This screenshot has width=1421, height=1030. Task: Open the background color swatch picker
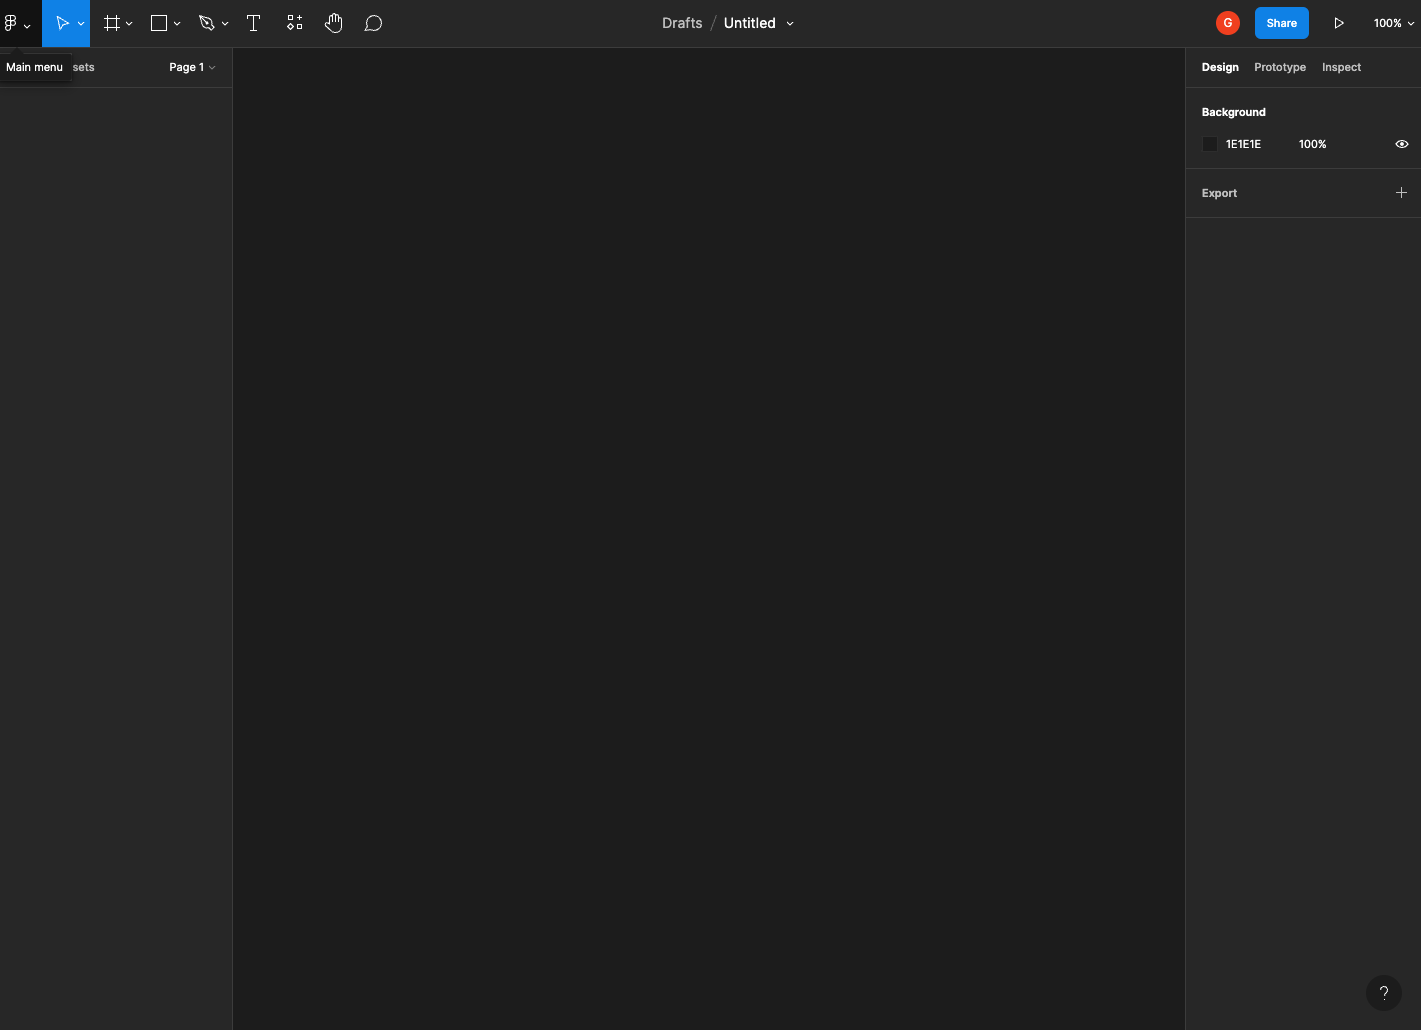click(1210, 144)
